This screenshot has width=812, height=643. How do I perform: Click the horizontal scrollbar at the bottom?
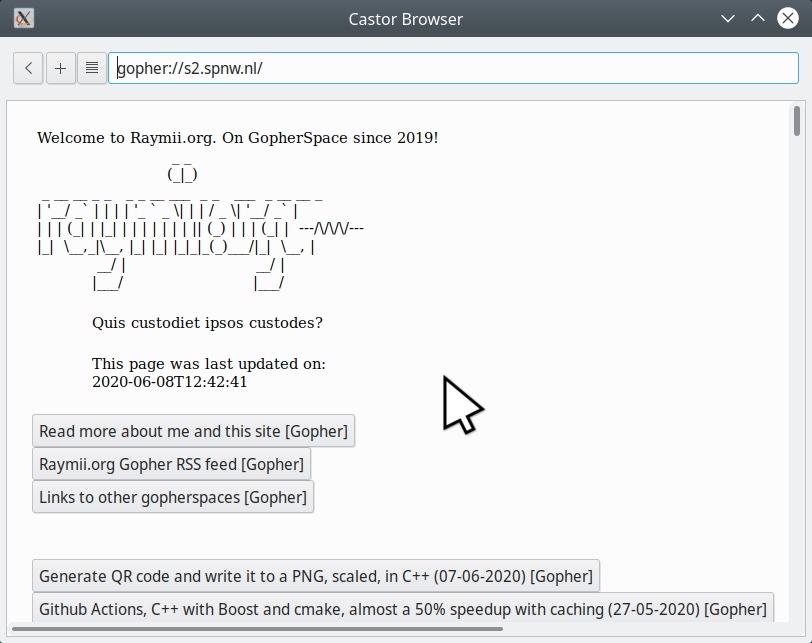click(260, 629)
